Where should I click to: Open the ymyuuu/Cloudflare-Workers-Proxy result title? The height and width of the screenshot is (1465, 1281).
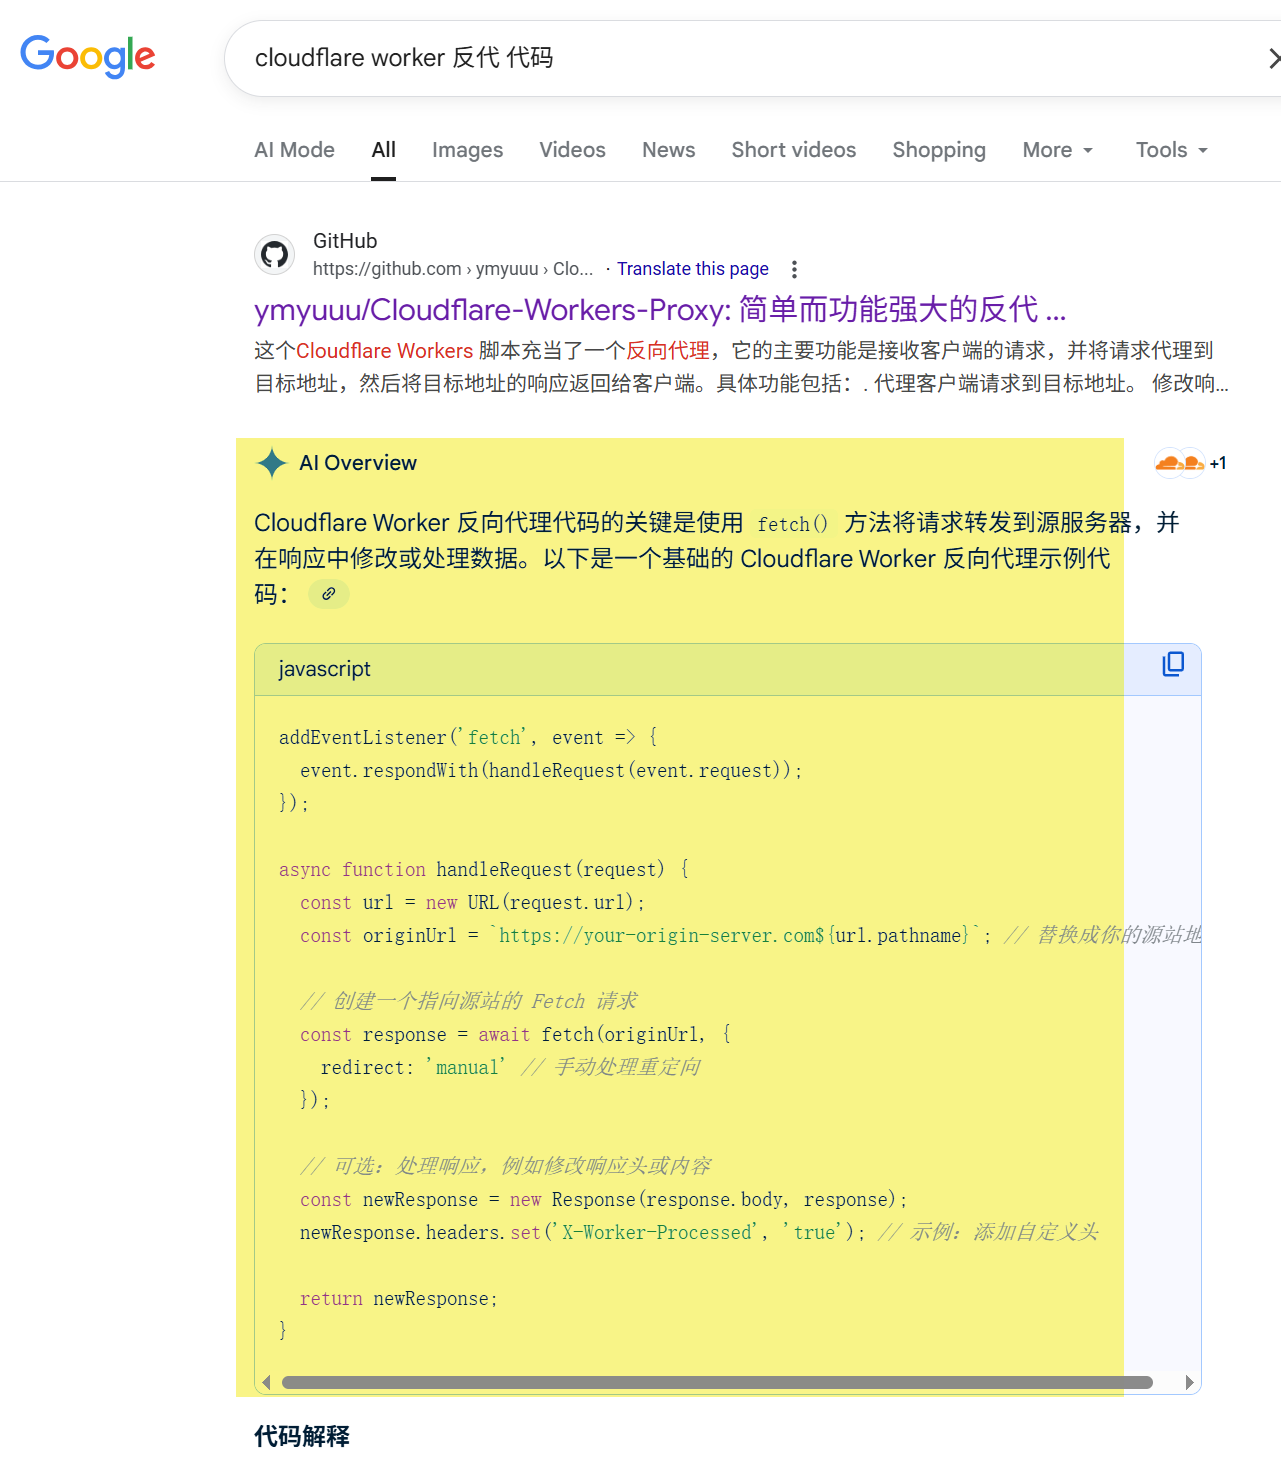pyautogui.click(x=659, y=310)
